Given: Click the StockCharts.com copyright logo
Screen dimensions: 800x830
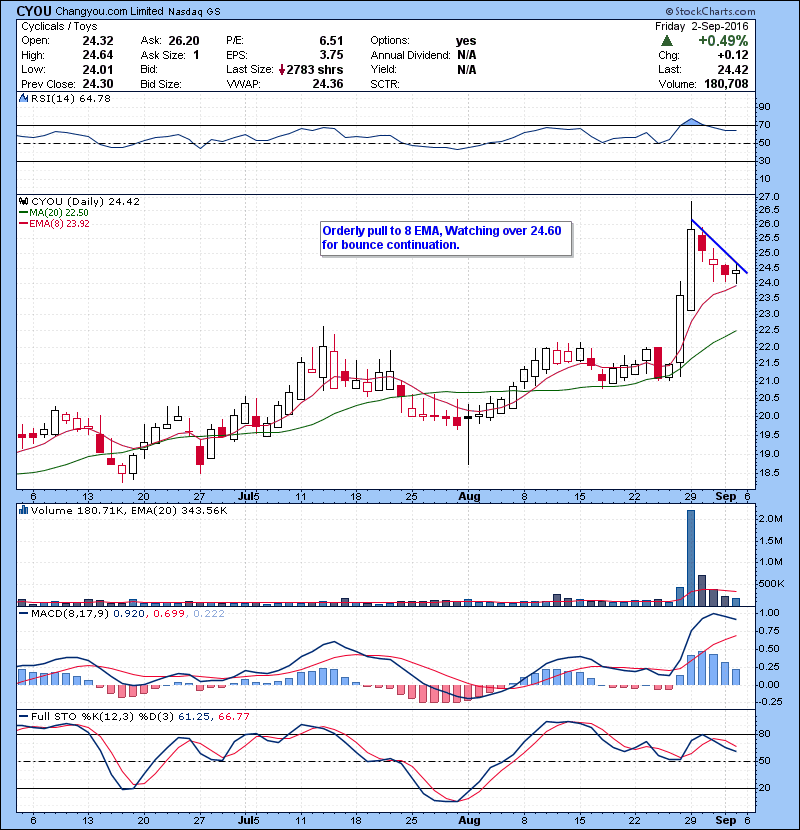Looking at the screenshot, I should pyautogui.click(x=711, y=11).
